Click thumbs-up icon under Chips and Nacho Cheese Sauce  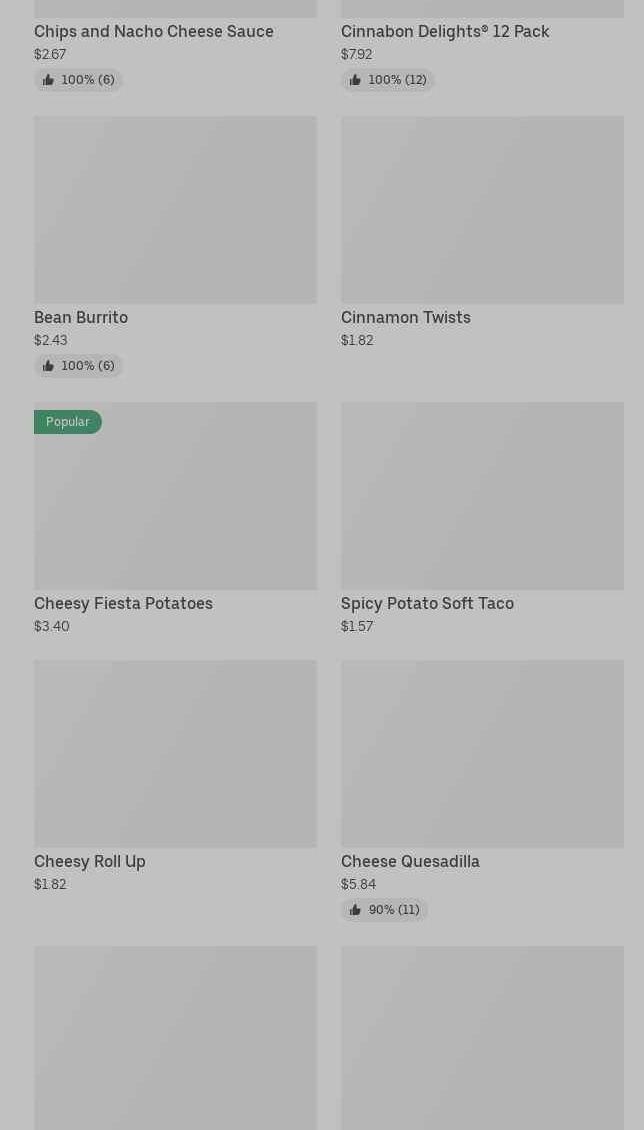coord(48,80)
